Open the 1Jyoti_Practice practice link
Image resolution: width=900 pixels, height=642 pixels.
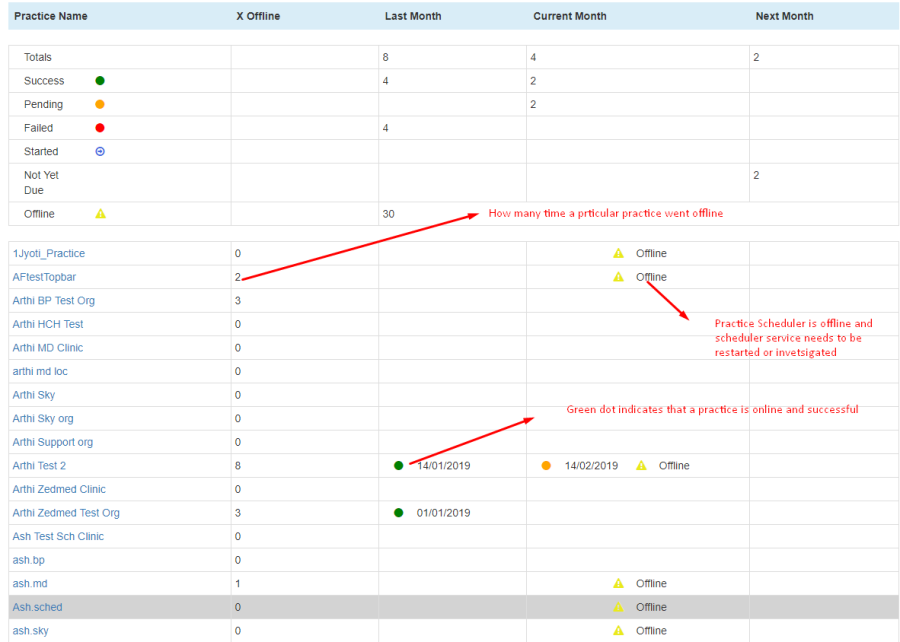click(x=49, y=254)
